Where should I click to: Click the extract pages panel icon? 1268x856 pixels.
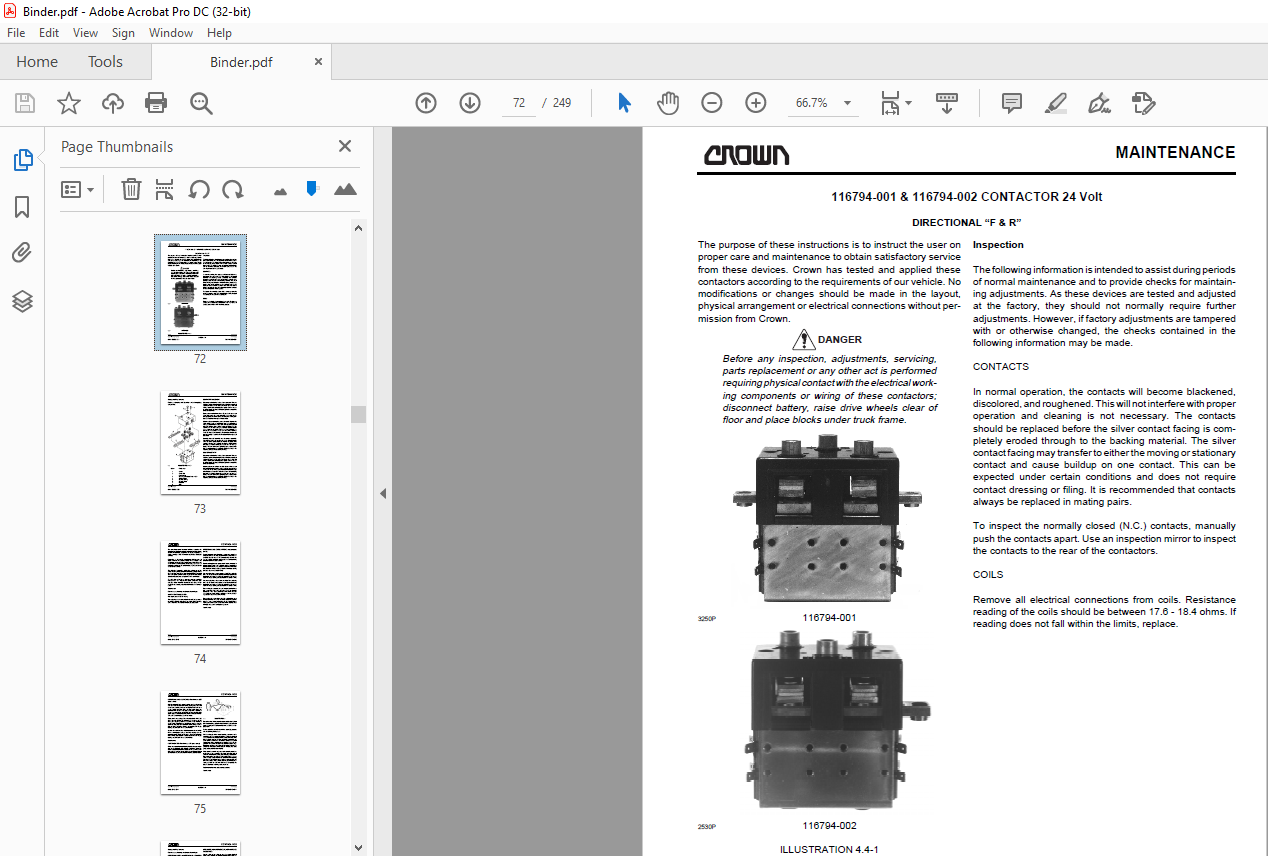[x=165, y=189]
